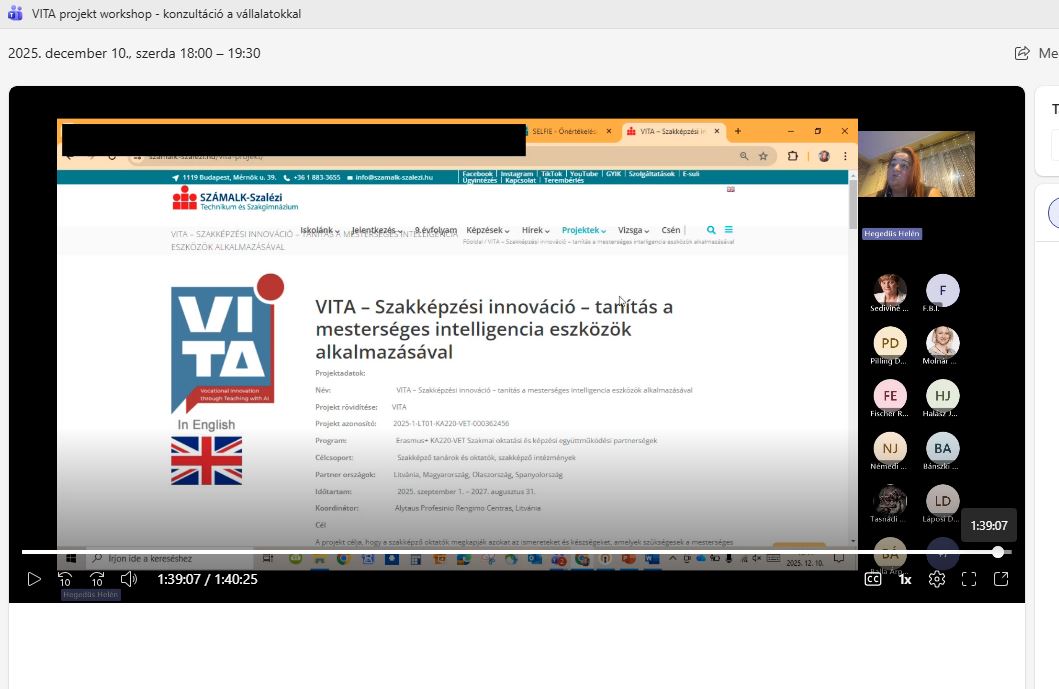This screenshot has width=1059, height=689.
Task: Toggle closed captions on the video
Action: pyautogui.click(x=872, y=579)
